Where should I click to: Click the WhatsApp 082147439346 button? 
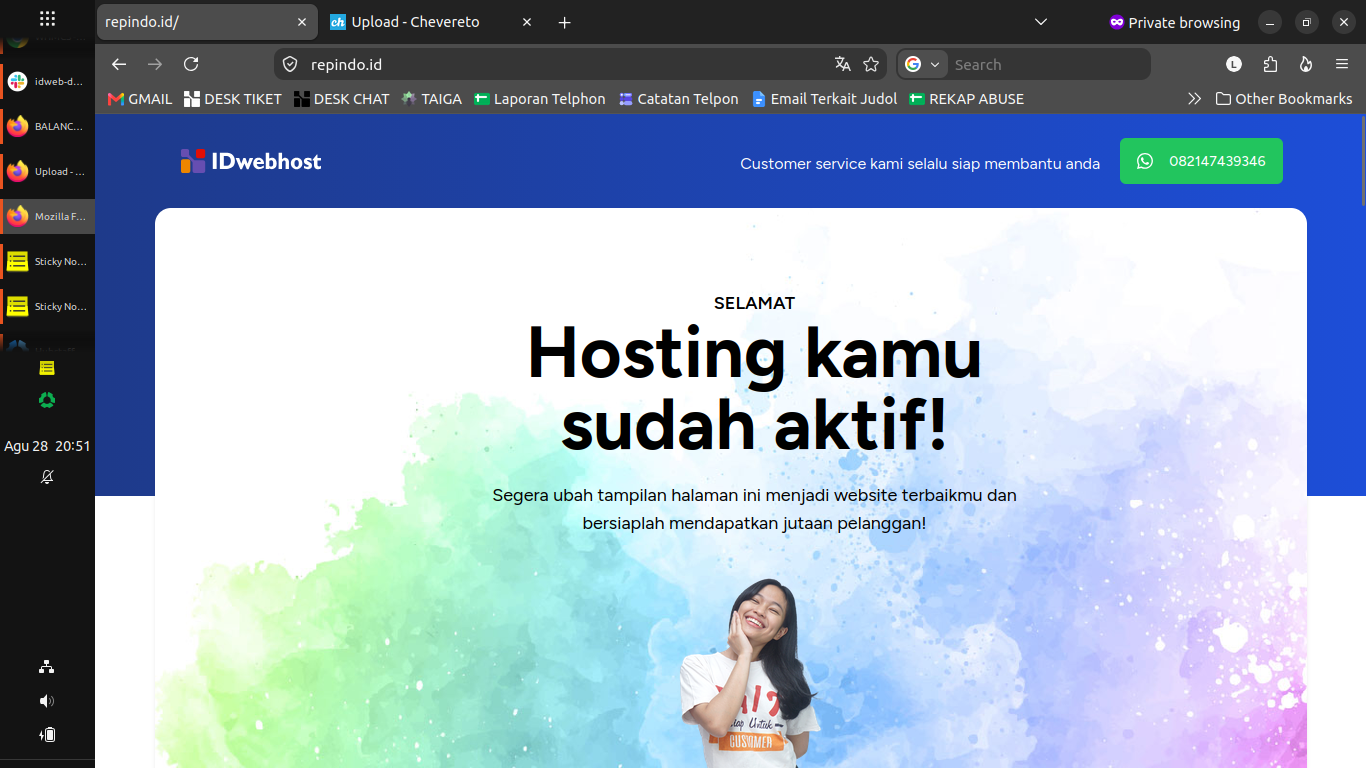1201,161
